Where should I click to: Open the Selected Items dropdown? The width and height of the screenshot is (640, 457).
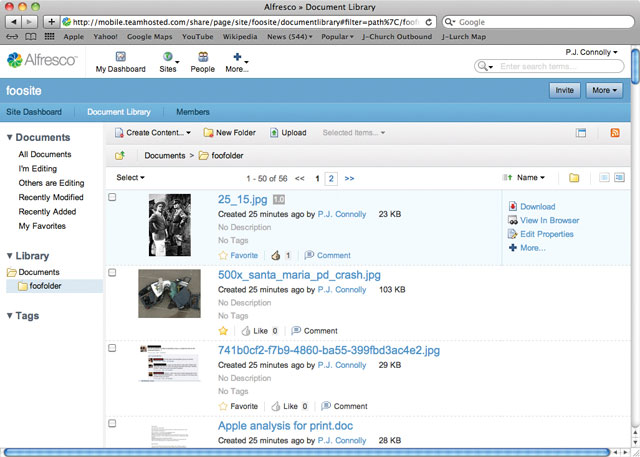[x=354, y=133]
